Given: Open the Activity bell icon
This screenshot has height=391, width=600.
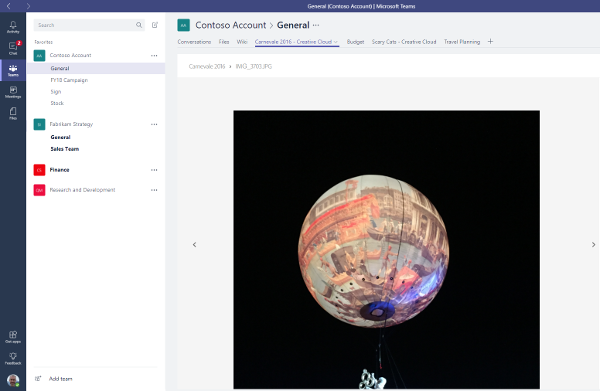Looking at the screenshot, I should coord(13,27).
